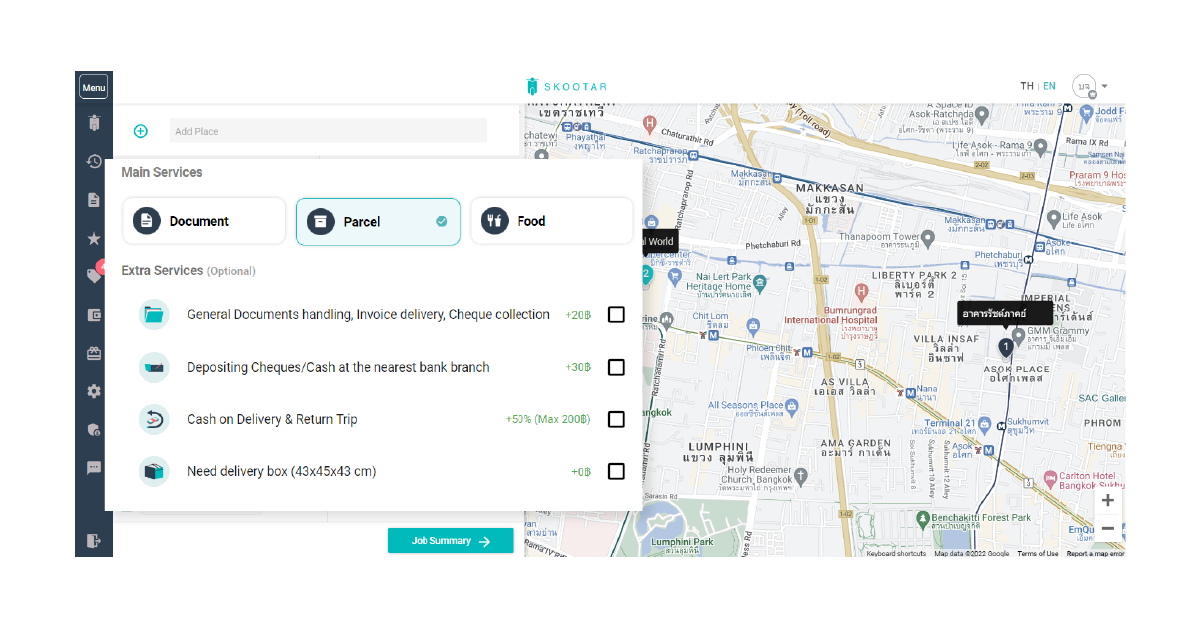Click the logout icon at sidebar bottom
1200x628 pixels.
click(x=94, y=541)
